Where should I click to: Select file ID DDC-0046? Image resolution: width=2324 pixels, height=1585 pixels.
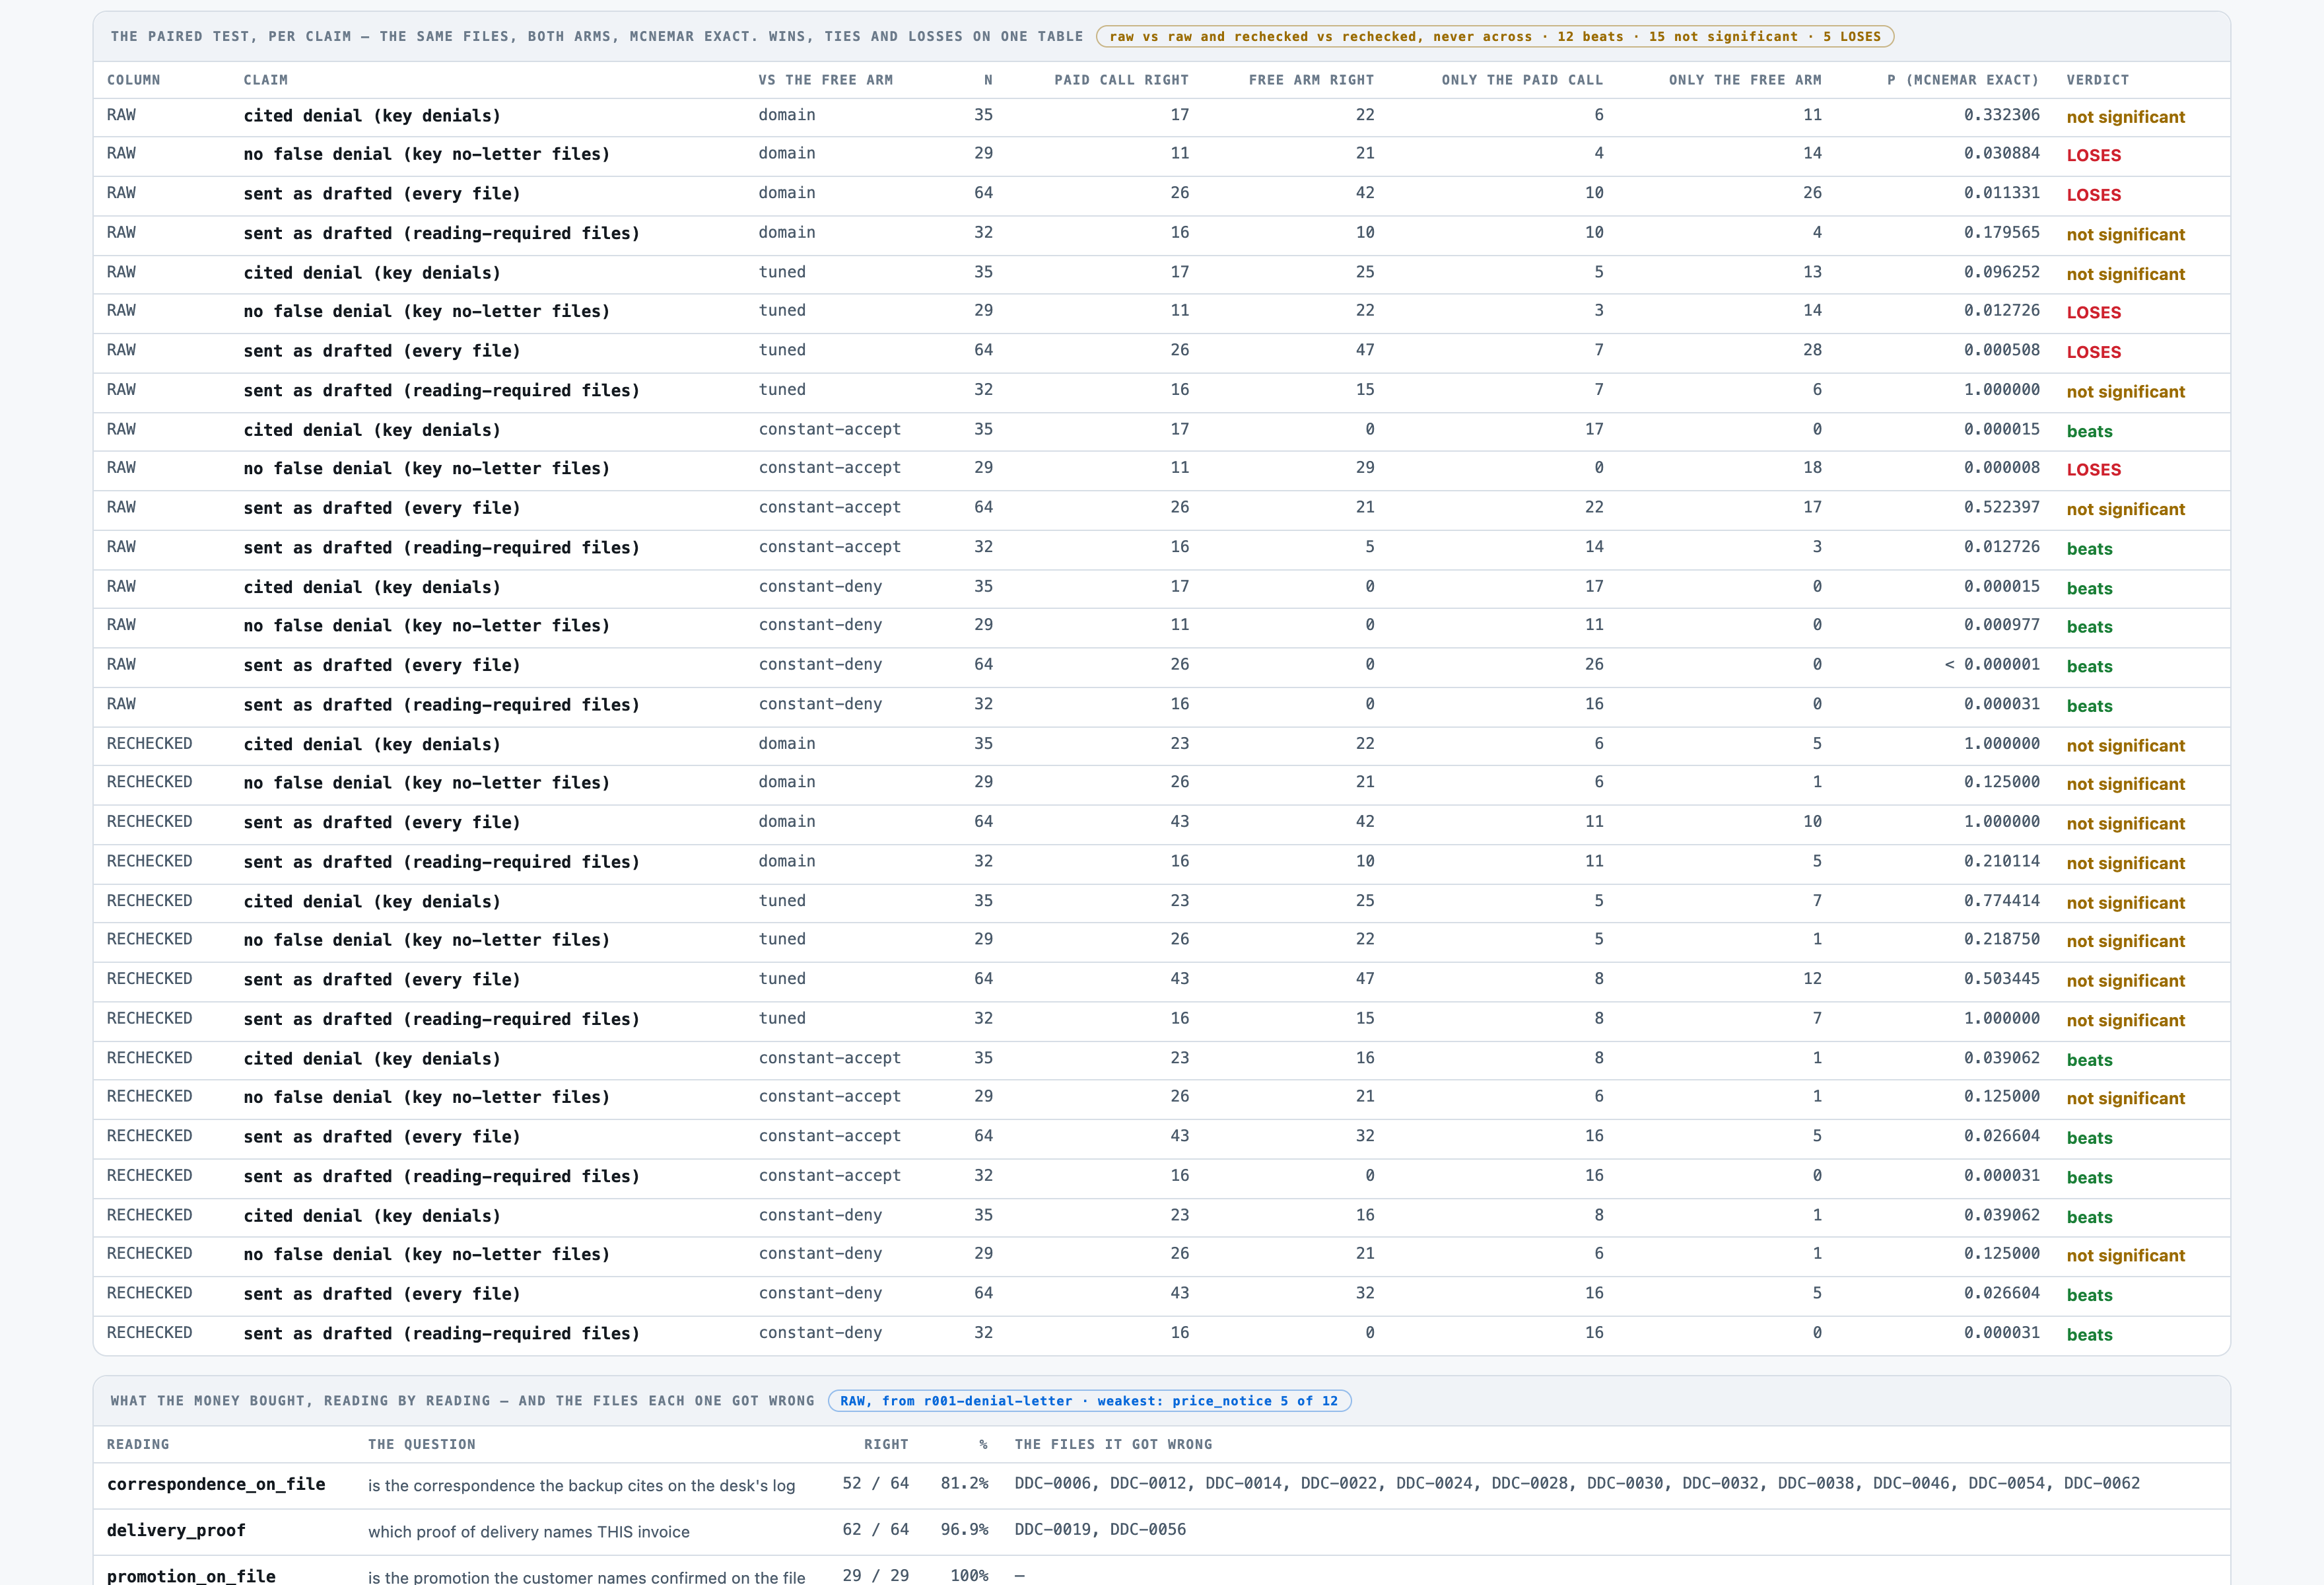1912,1484
